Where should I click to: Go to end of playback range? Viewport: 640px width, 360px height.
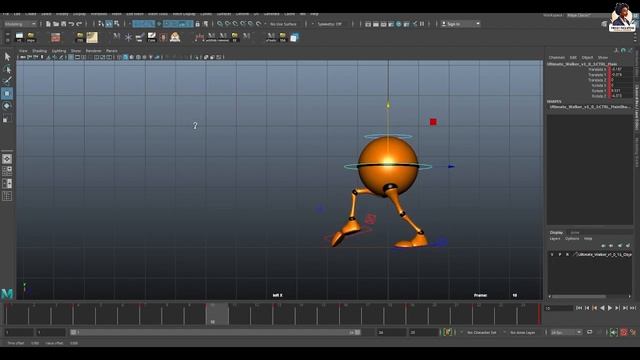click(x=633, y=308)
